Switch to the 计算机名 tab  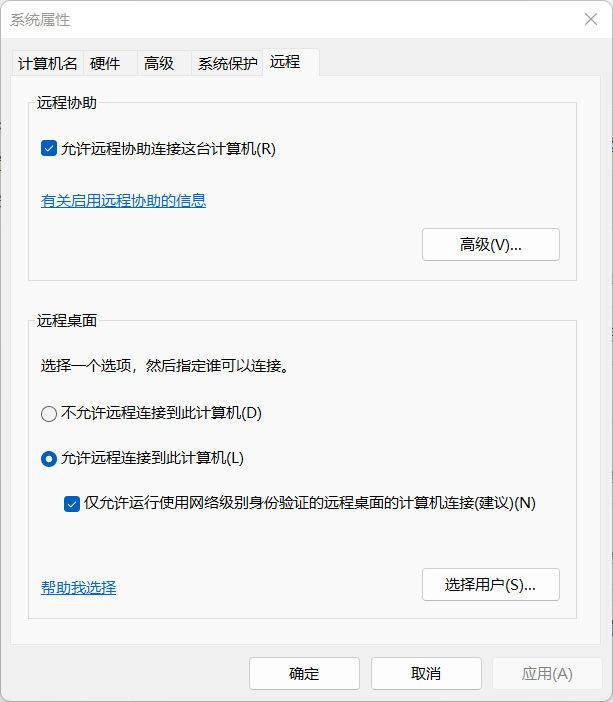coord(48,63)
